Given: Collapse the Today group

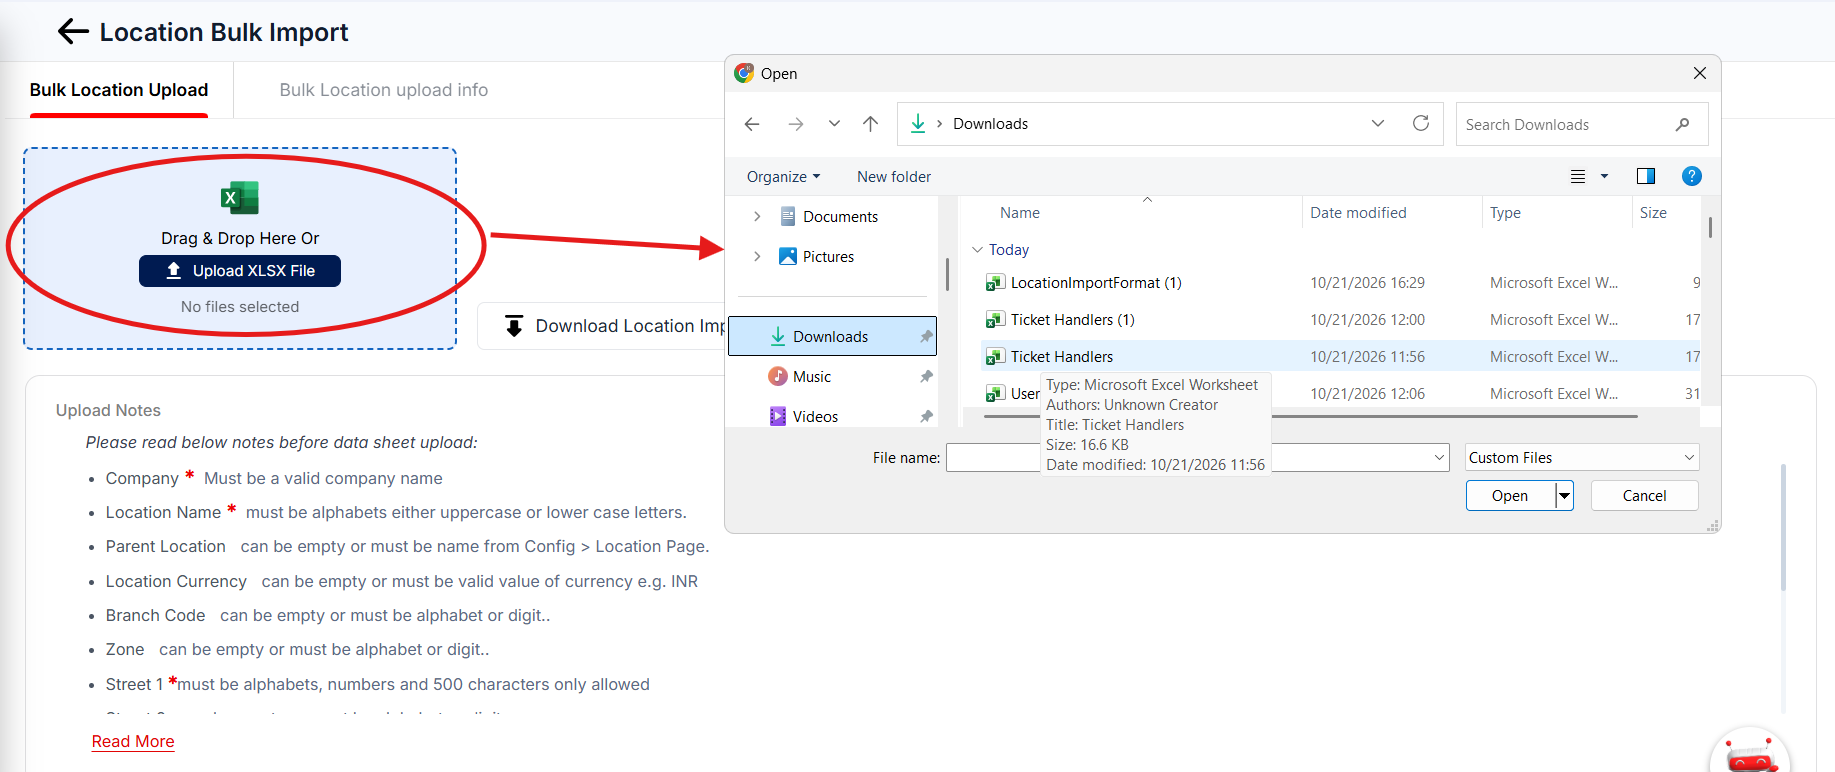Looking at the screenshot, I should (977, 250).
